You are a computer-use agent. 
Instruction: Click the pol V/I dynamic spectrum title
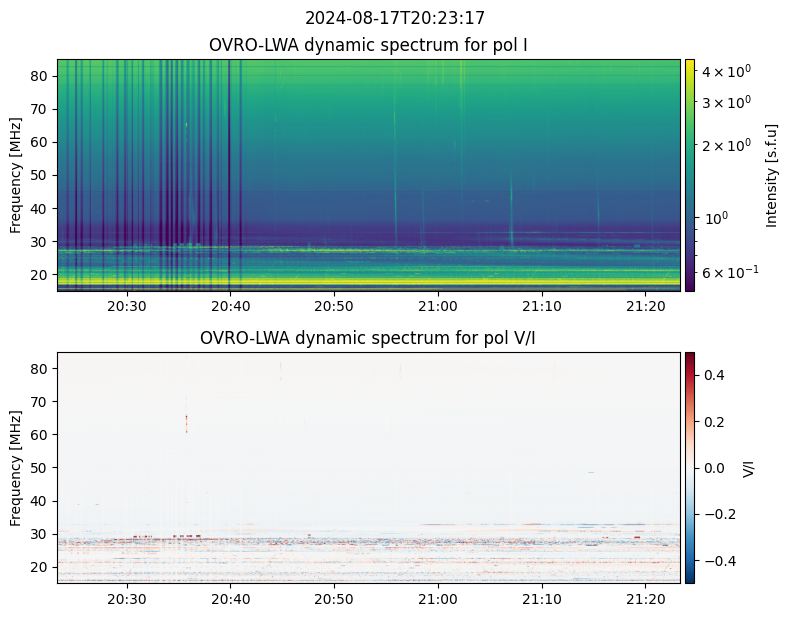point(367,338)
